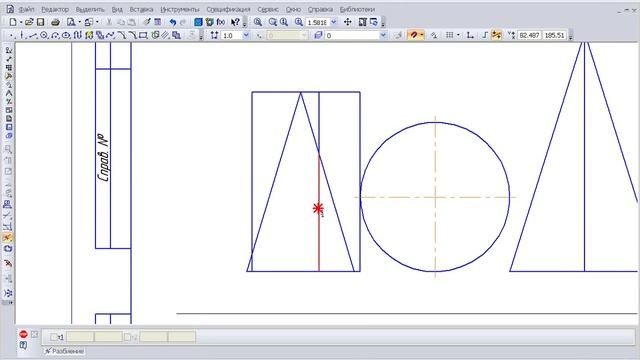
Task: Click the zoom in magnifier before scale field
Action: 299,22
